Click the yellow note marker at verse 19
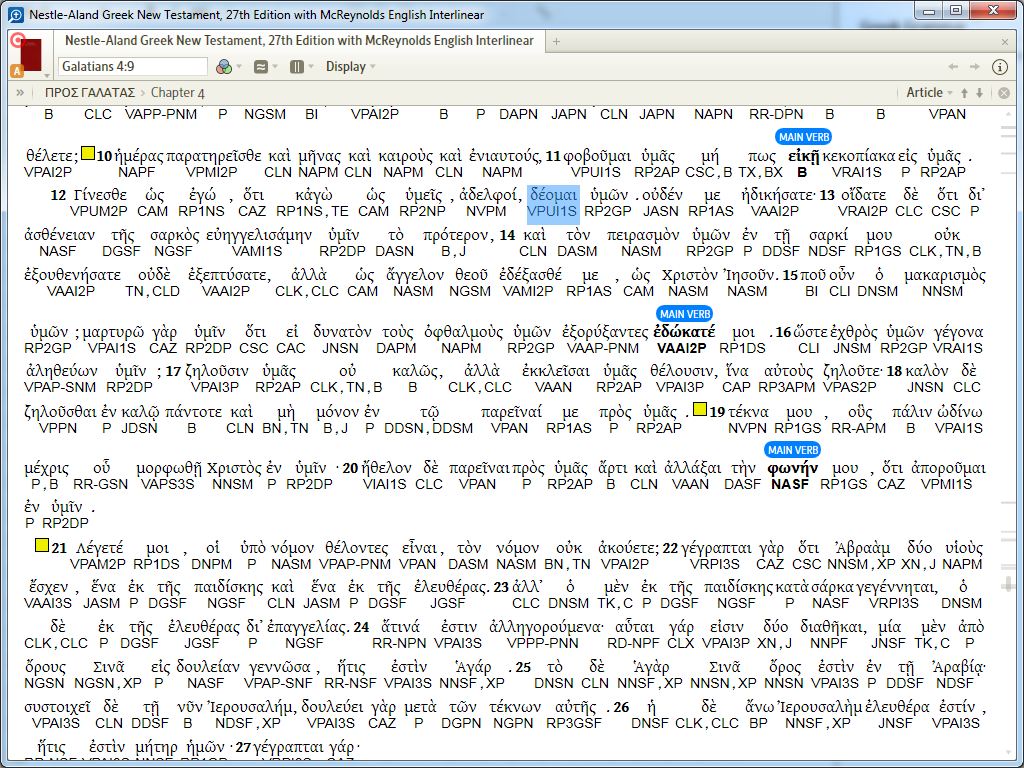Image resolution: width=1024 pixels, height=768 pixels. pyautogui.click(x=699, y=409)
